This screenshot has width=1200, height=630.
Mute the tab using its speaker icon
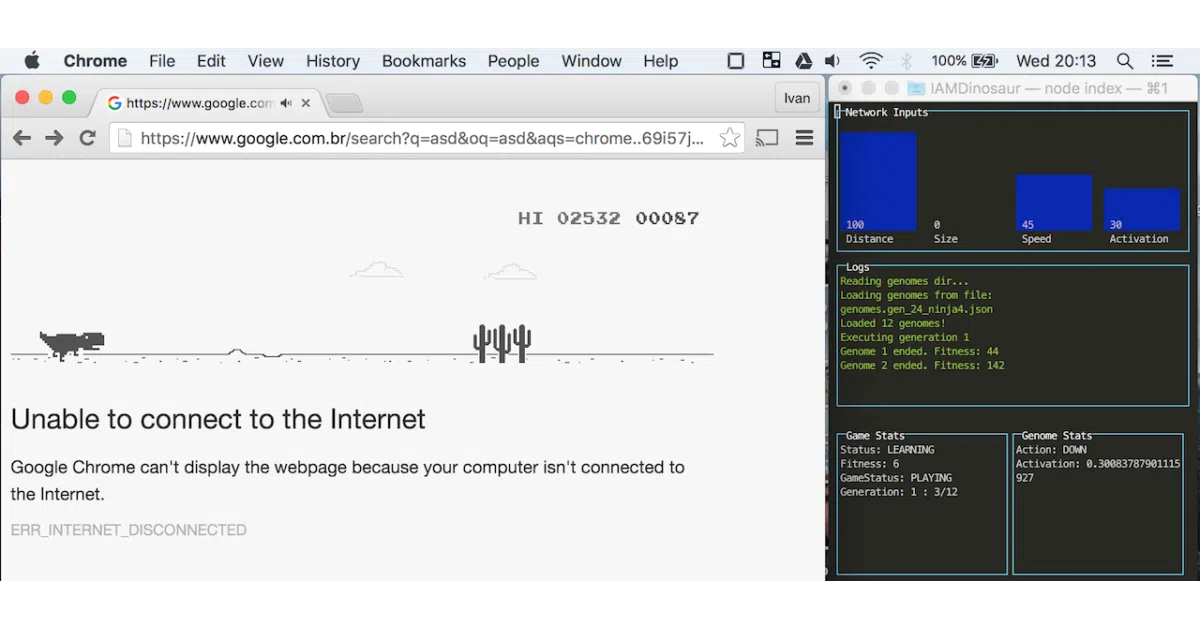coord(286,103)
